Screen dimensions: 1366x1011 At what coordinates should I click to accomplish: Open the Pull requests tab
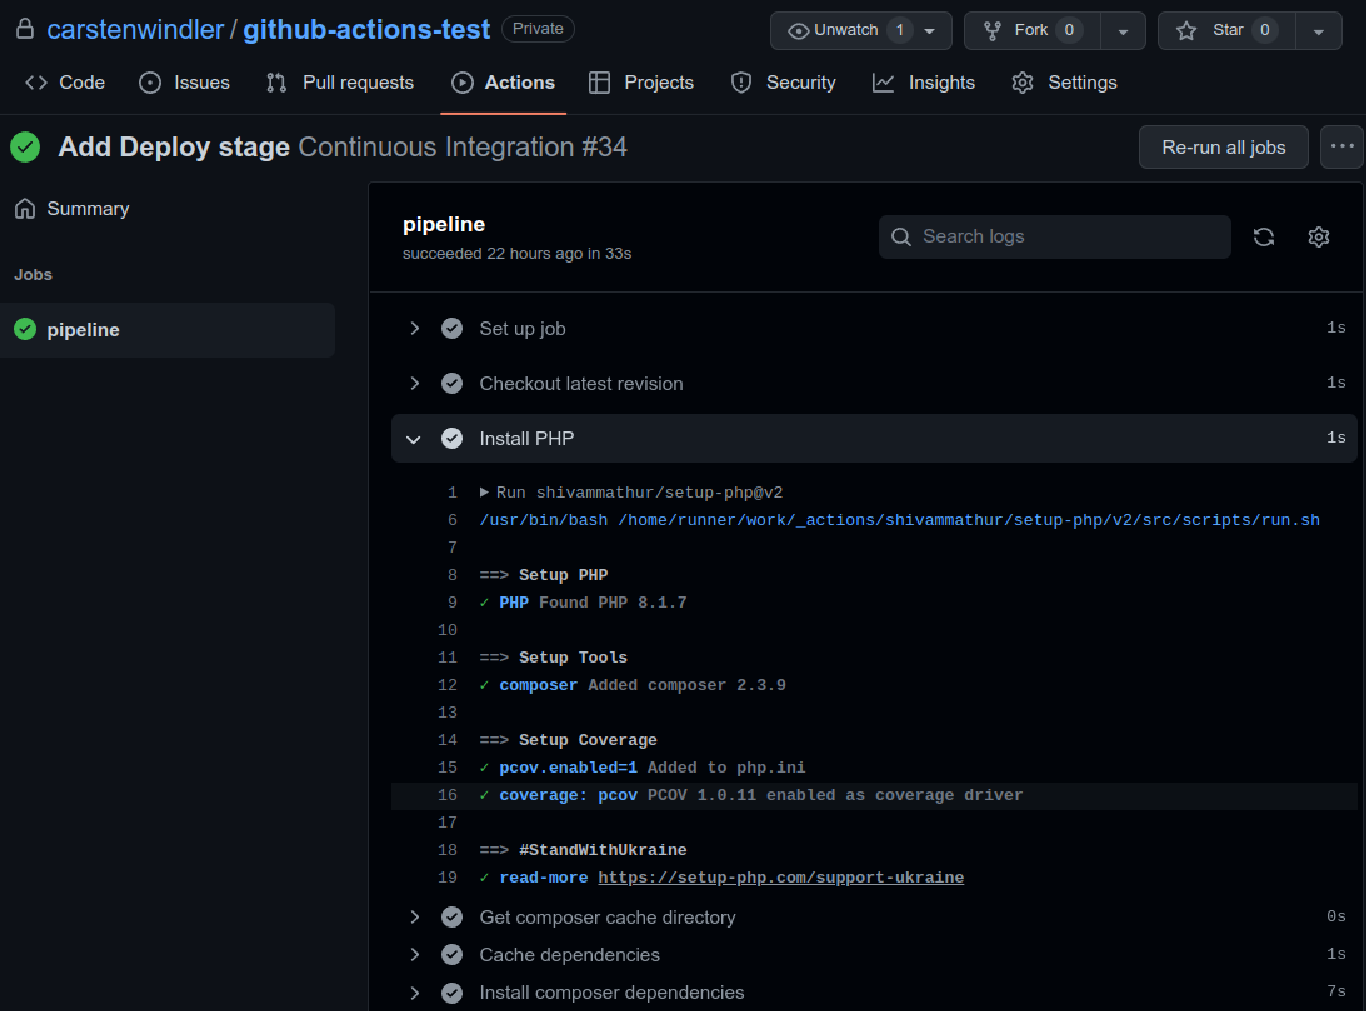[x=340, y=83]
